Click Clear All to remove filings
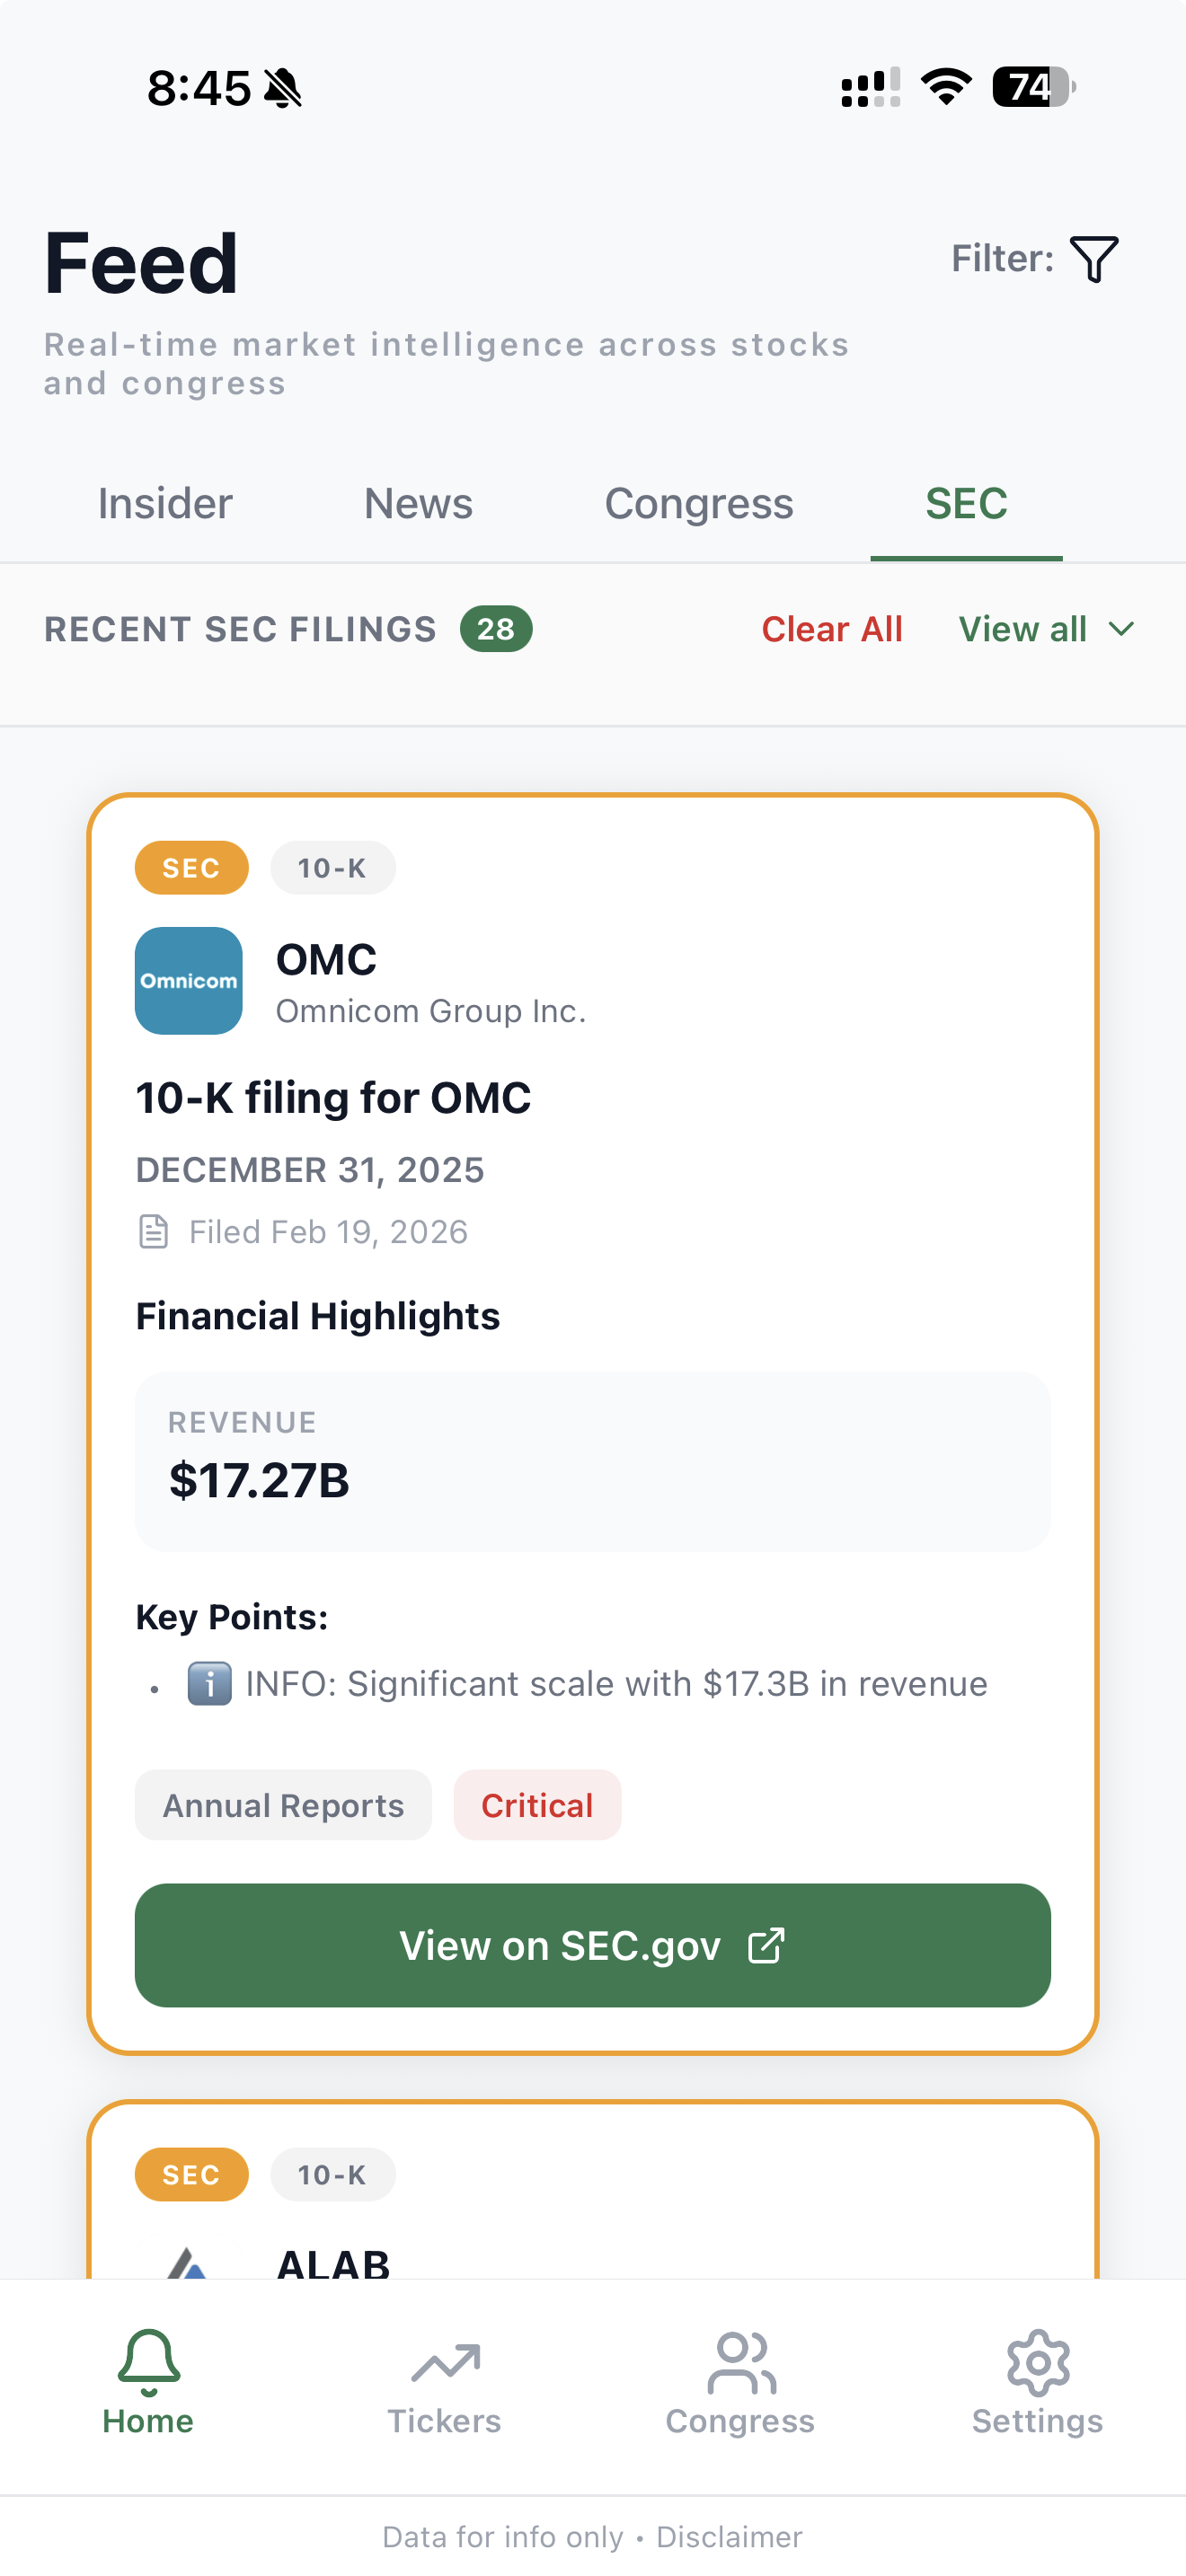 832,629
